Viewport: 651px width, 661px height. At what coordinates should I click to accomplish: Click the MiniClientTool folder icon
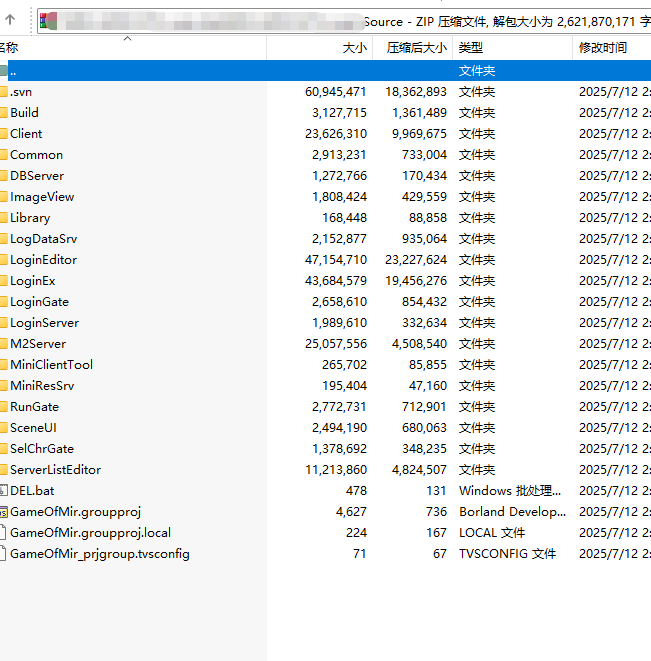point(4,365)
